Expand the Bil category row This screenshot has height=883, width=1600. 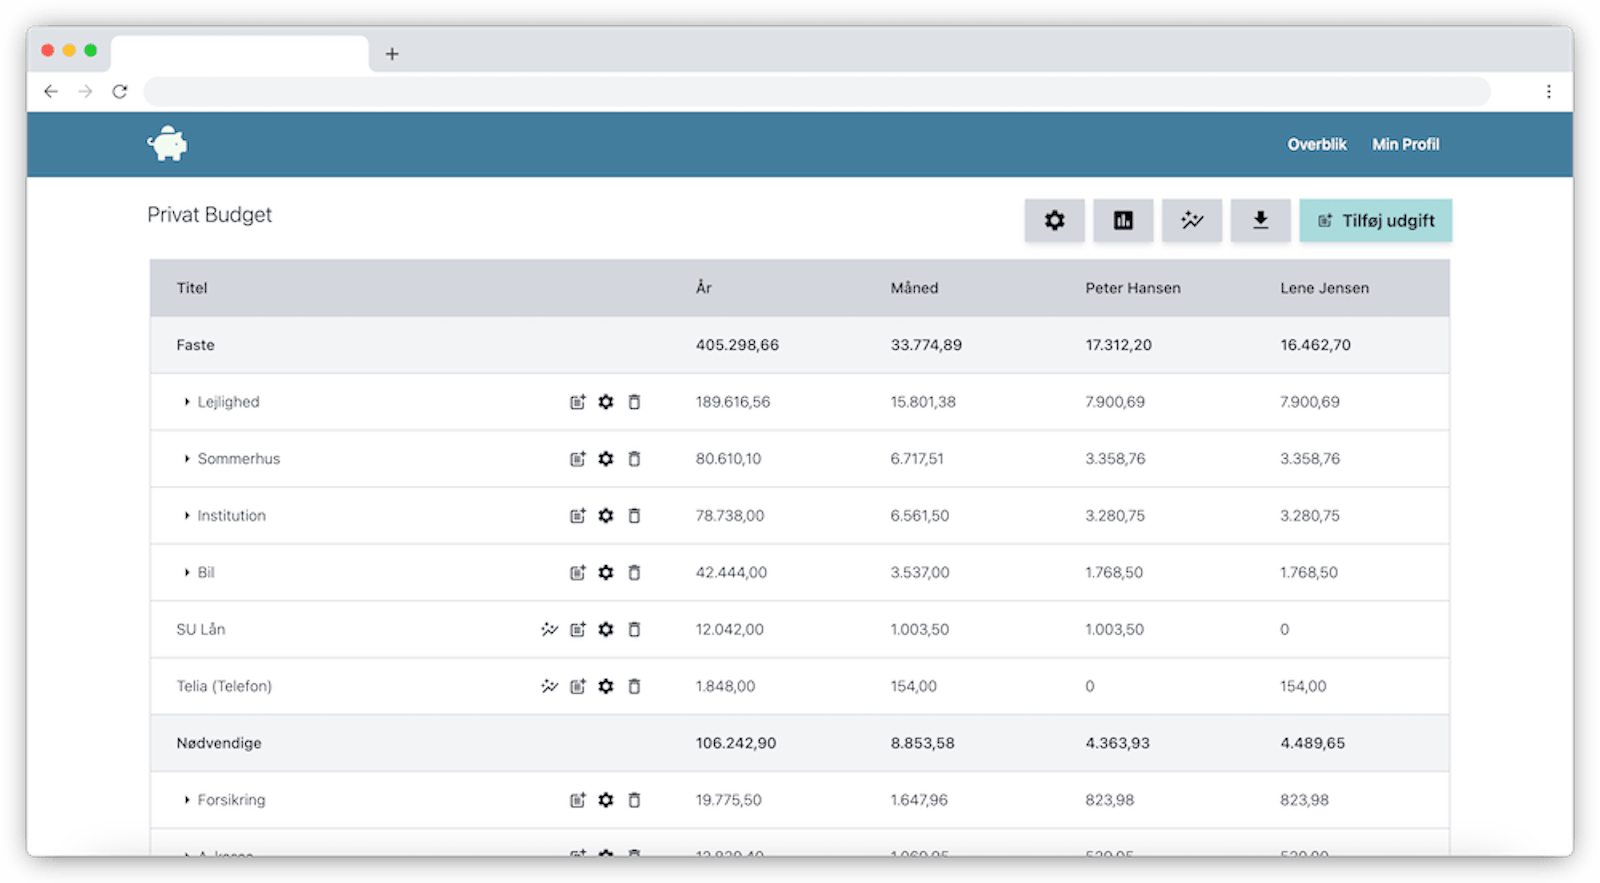click(187, 573)
